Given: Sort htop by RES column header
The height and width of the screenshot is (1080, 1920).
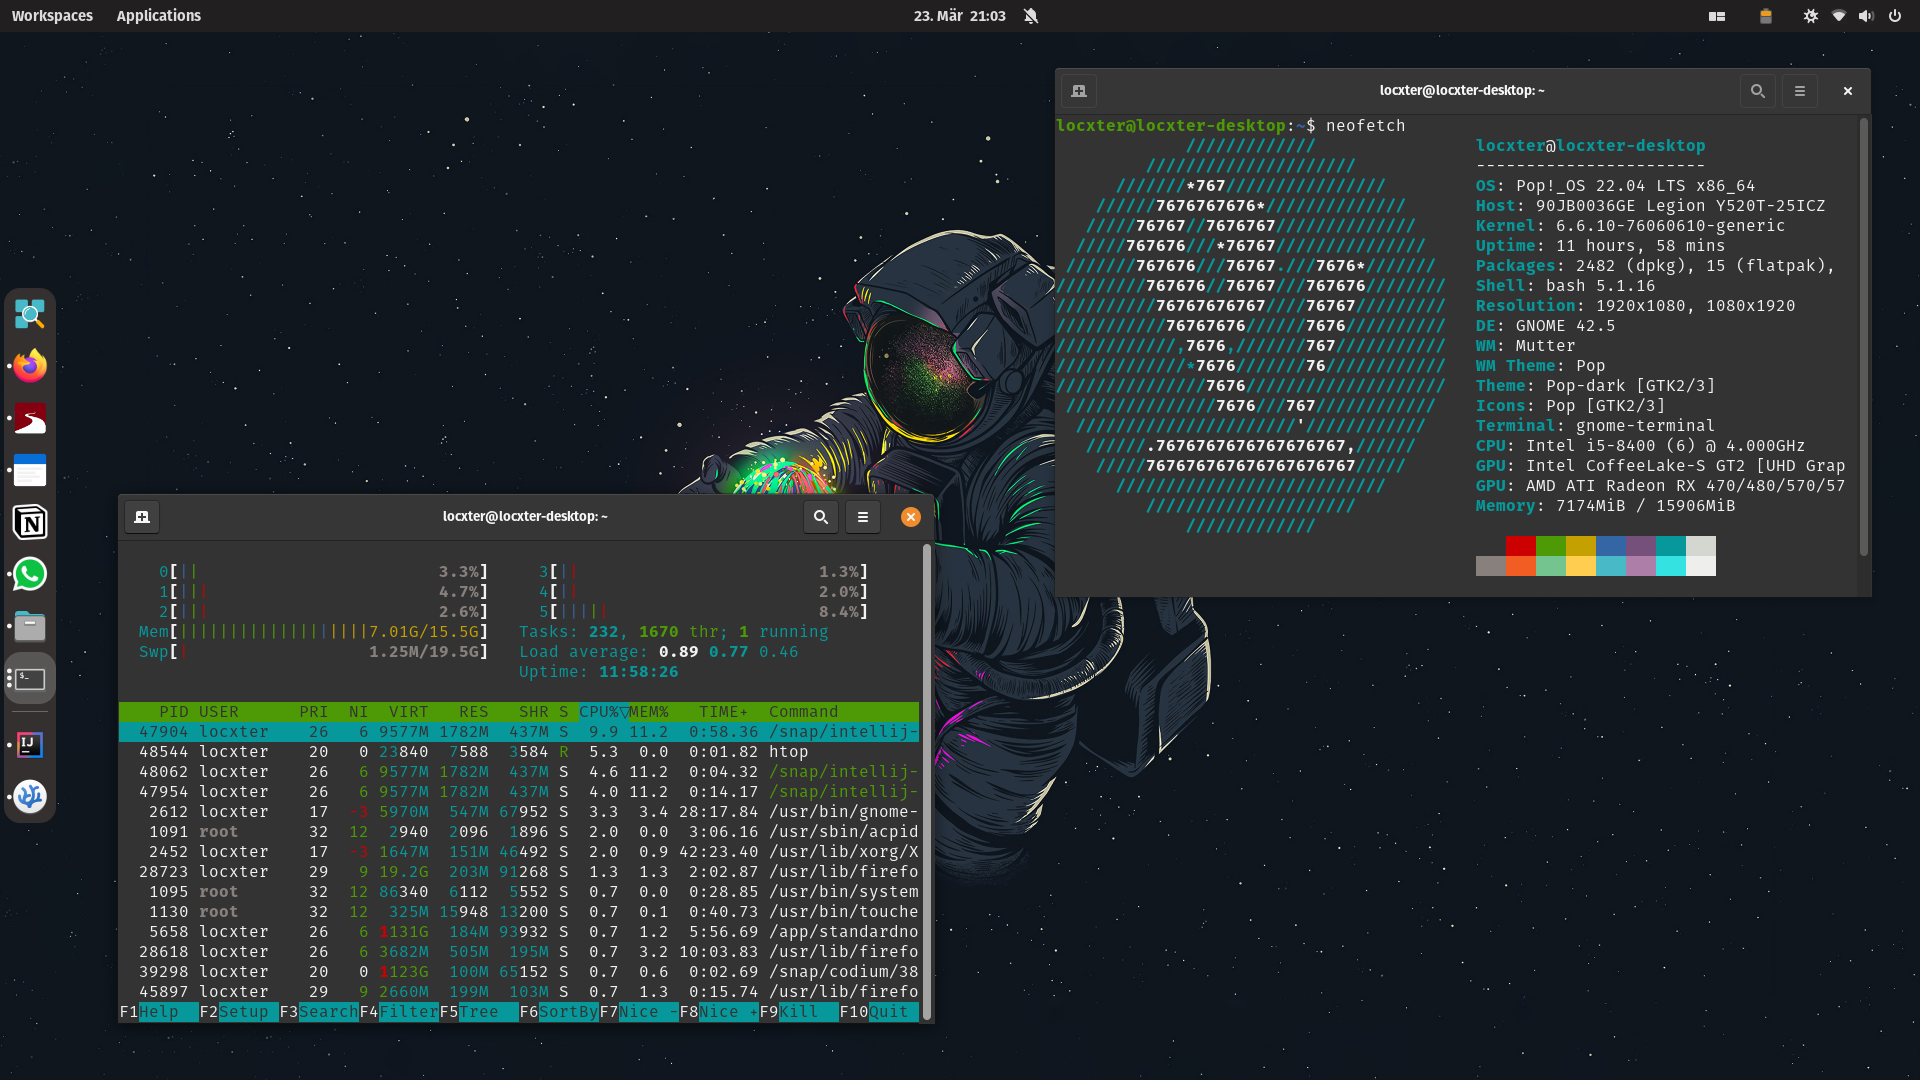Looking at the screenshot, I should point(474,712).
